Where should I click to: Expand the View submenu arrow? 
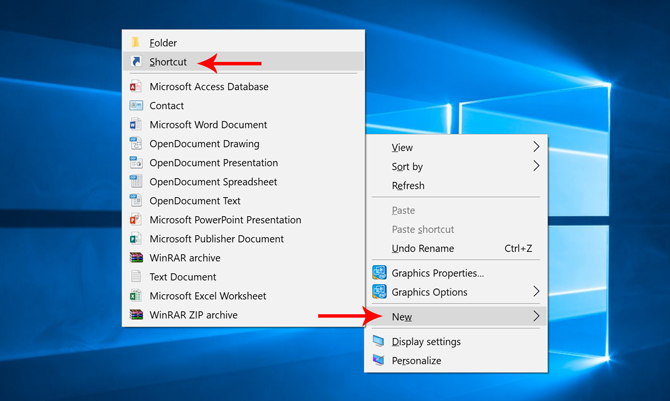pos(536,147)
